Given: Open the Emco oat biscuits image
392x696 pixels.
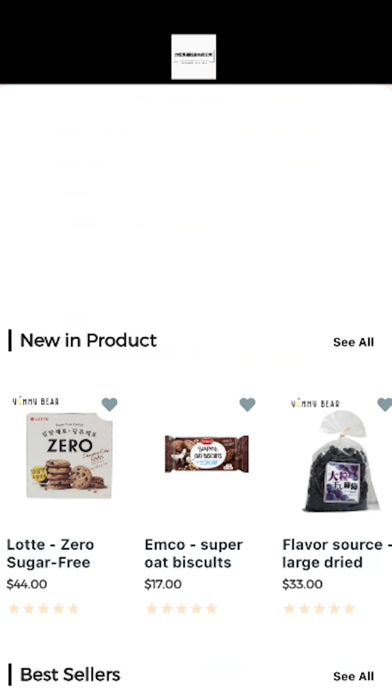Looking at the screenshot, I should [x=207, y=454].
